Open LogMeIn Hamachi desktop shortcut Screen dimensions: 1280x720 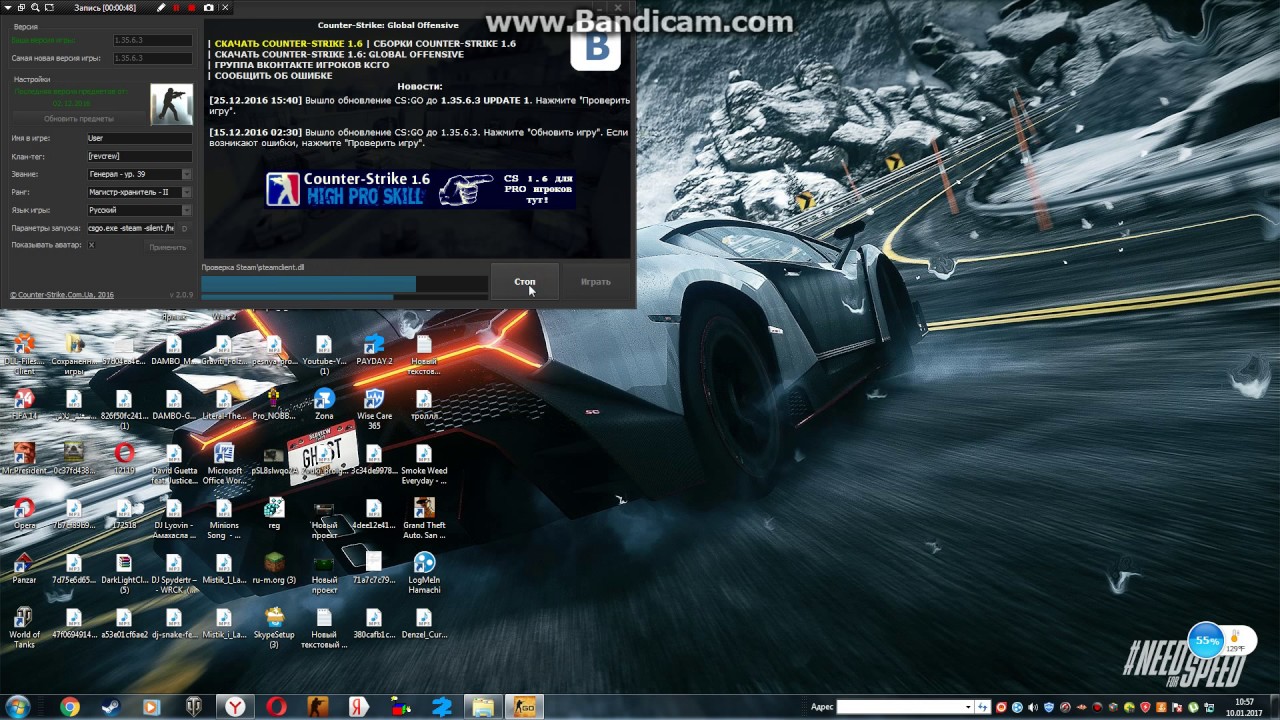[x=424, y=574]
